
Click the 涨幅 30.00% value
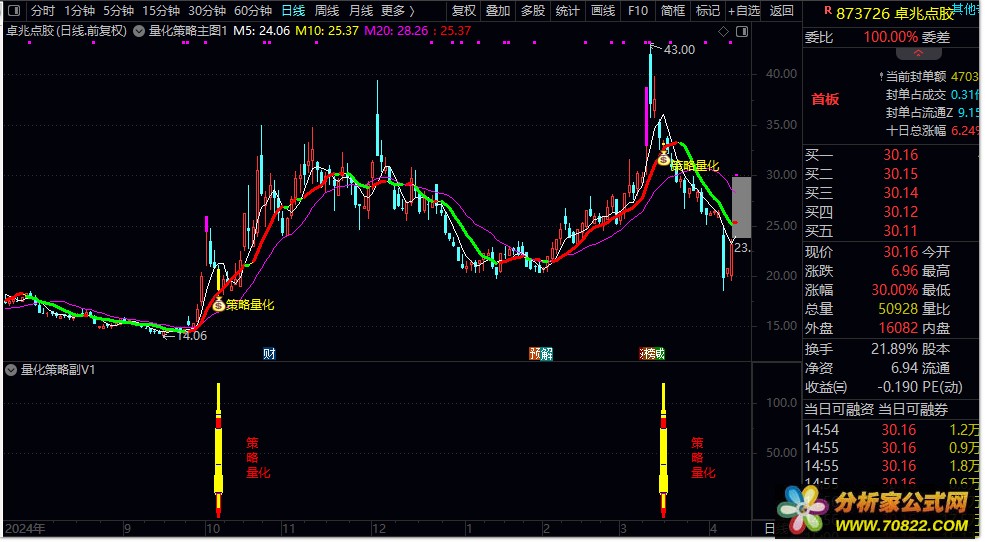(x=894, y=290)
